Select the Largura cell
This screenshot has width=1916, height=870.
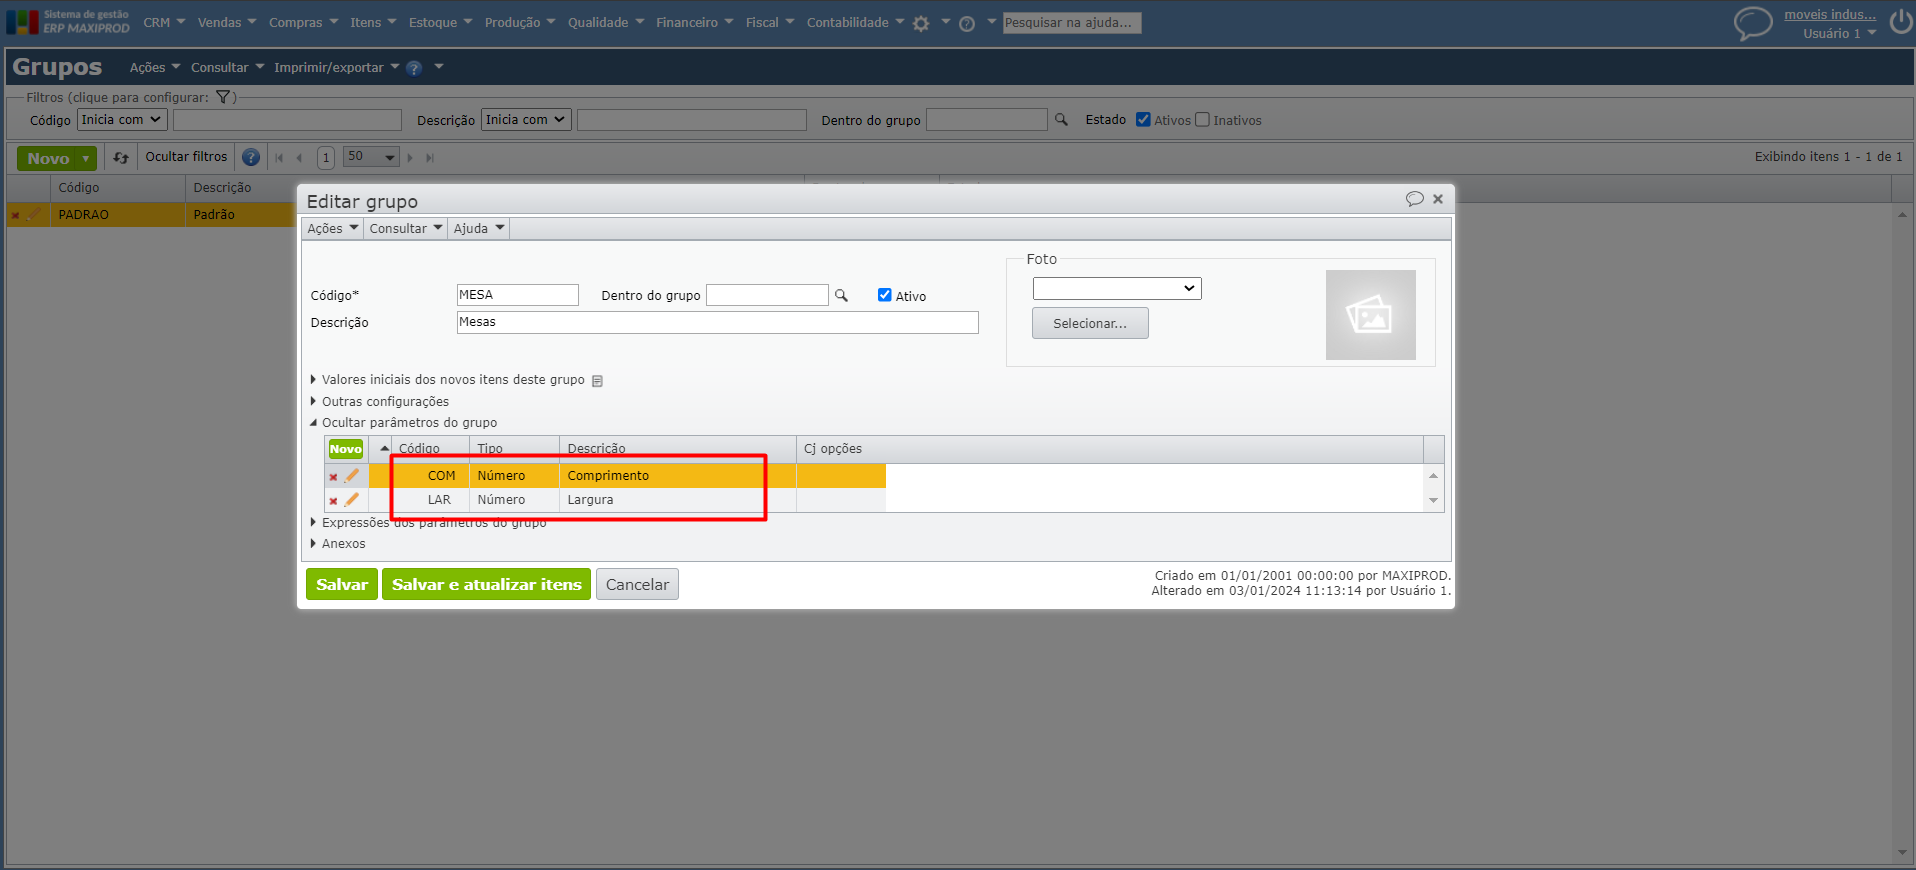click(x=677, y=500)
